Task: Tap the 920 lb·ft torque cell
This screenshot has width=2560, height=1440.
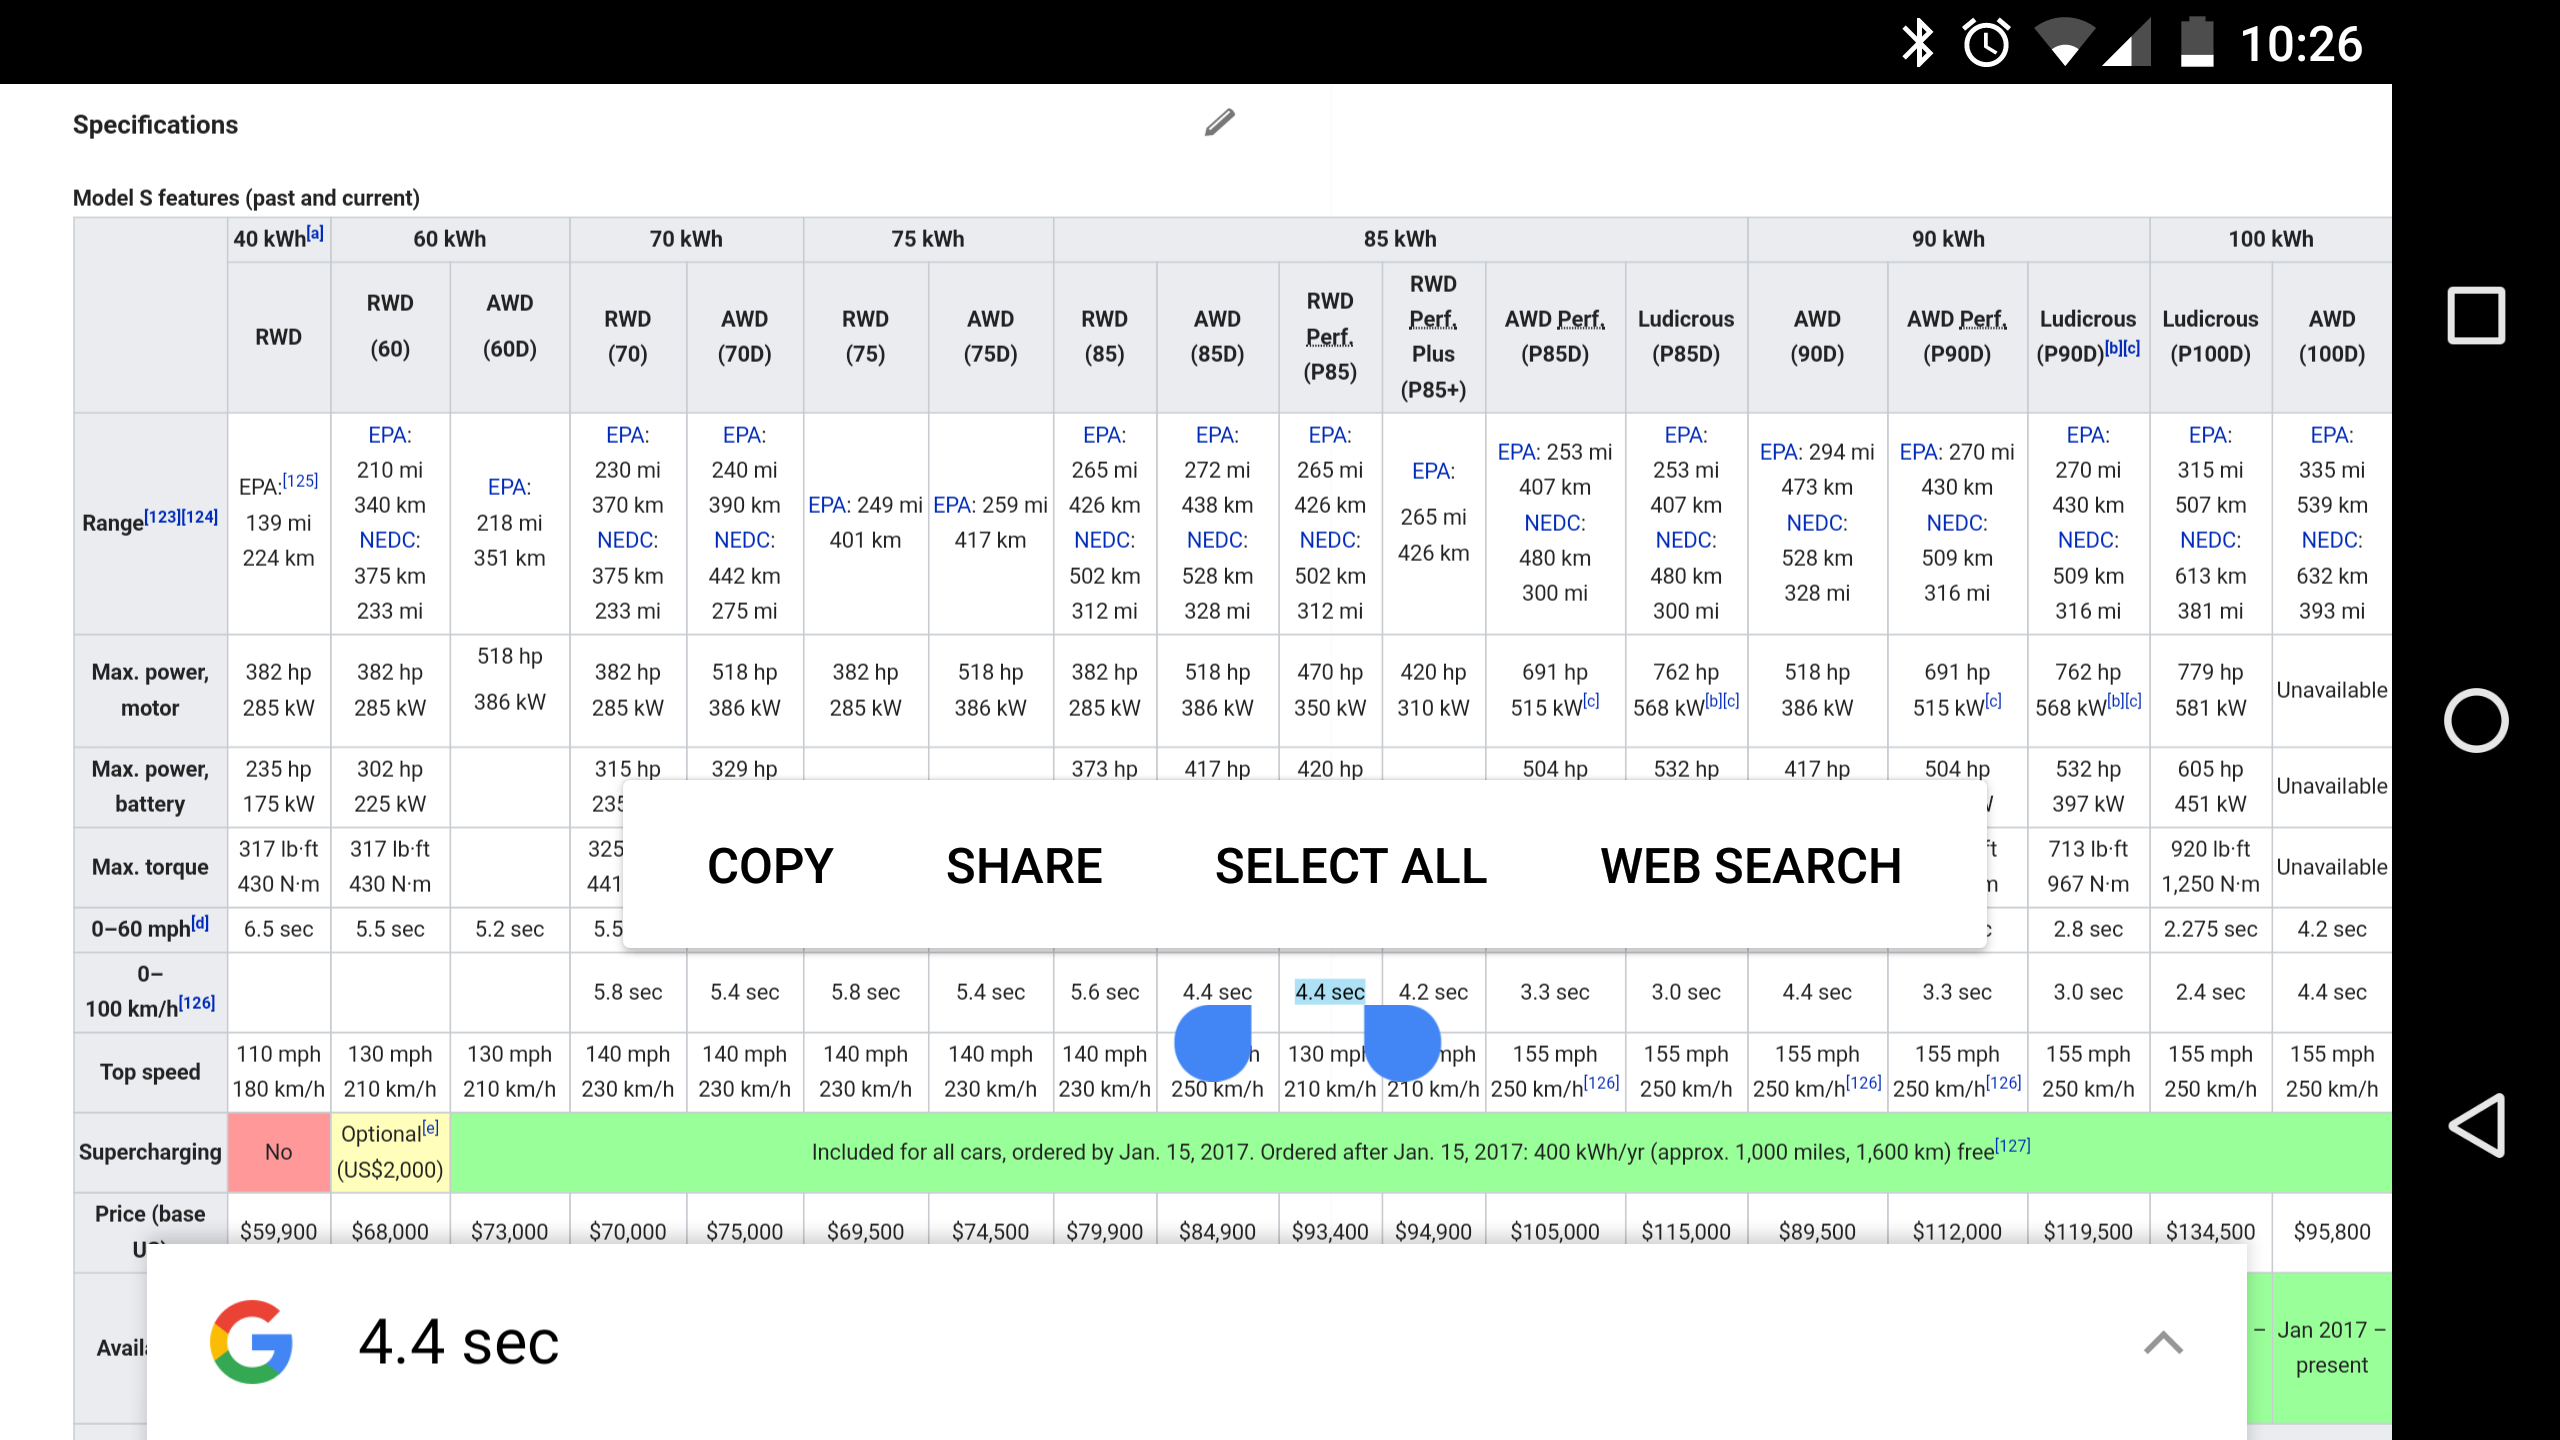Action: click(2210, 867)
